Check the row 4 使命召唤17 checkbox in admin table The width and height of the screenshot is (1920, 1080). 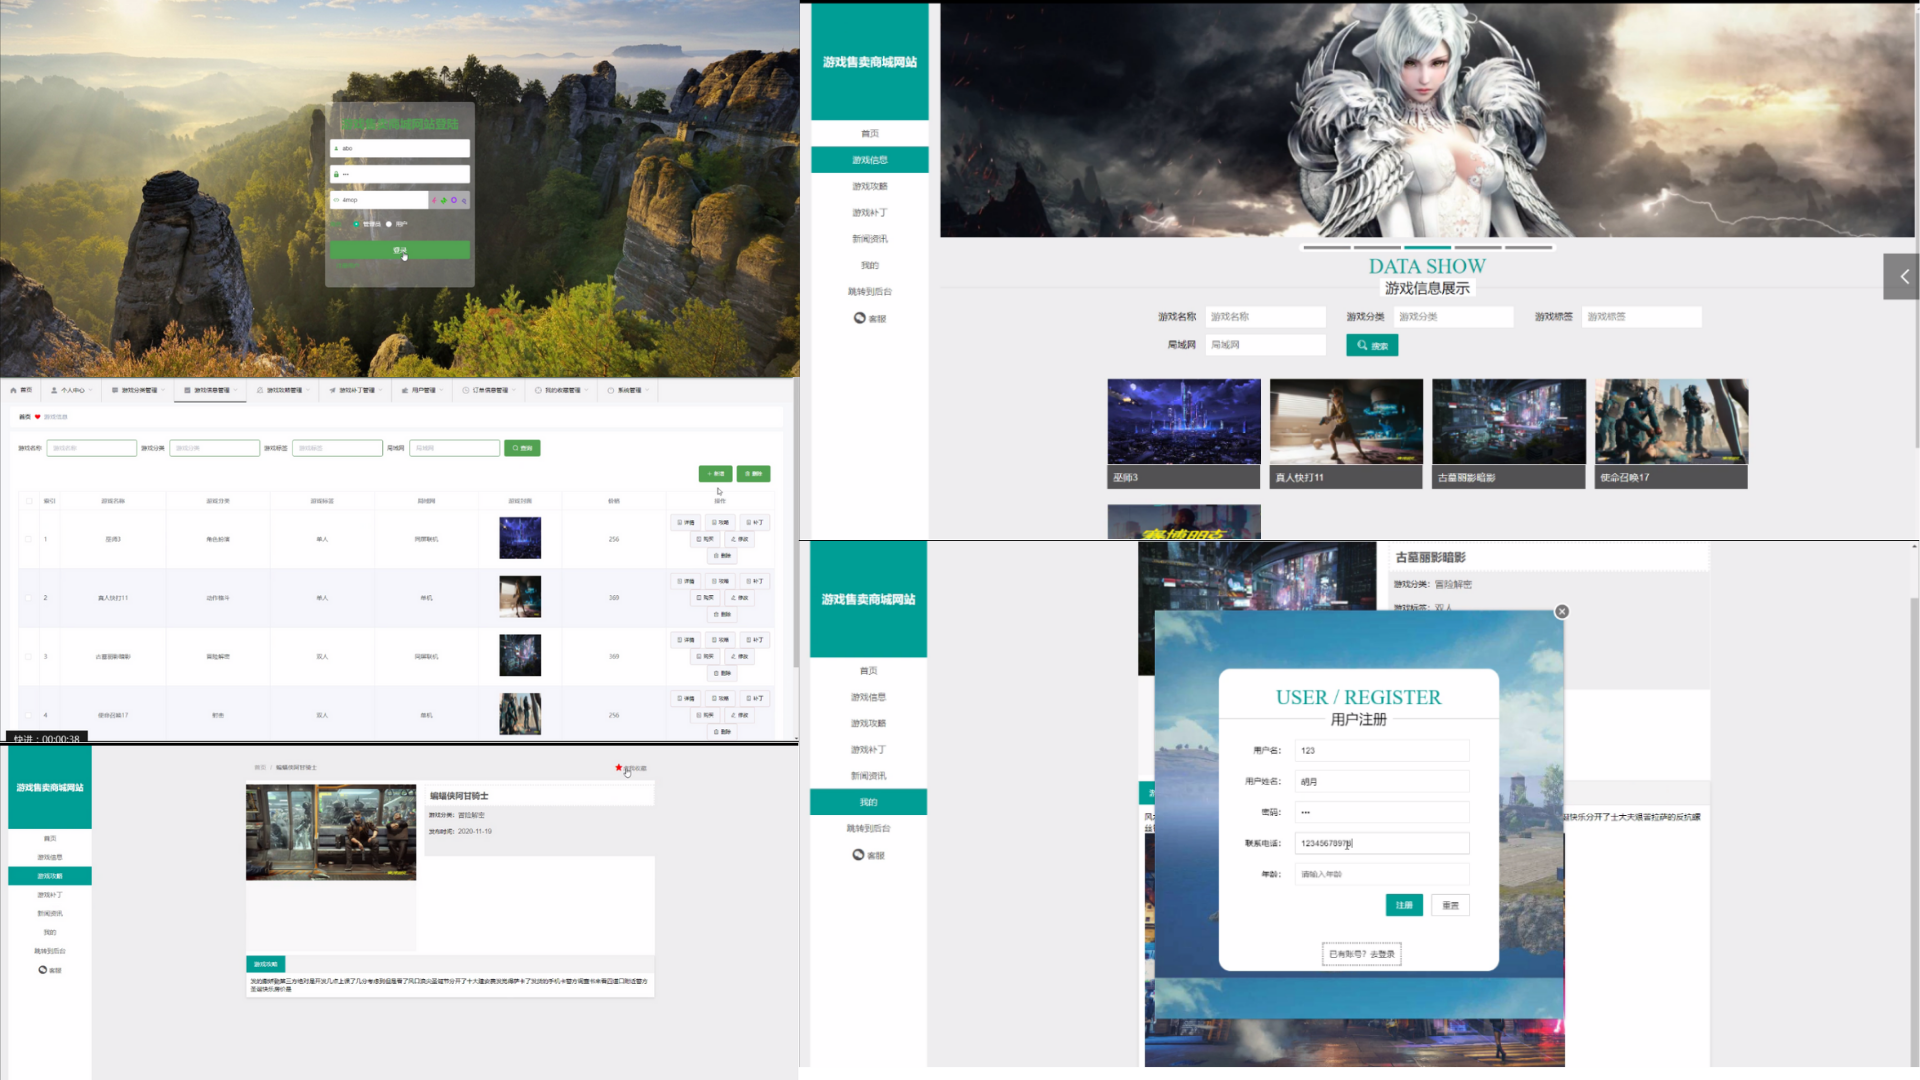pyautogui.click(x=29, y=715)
